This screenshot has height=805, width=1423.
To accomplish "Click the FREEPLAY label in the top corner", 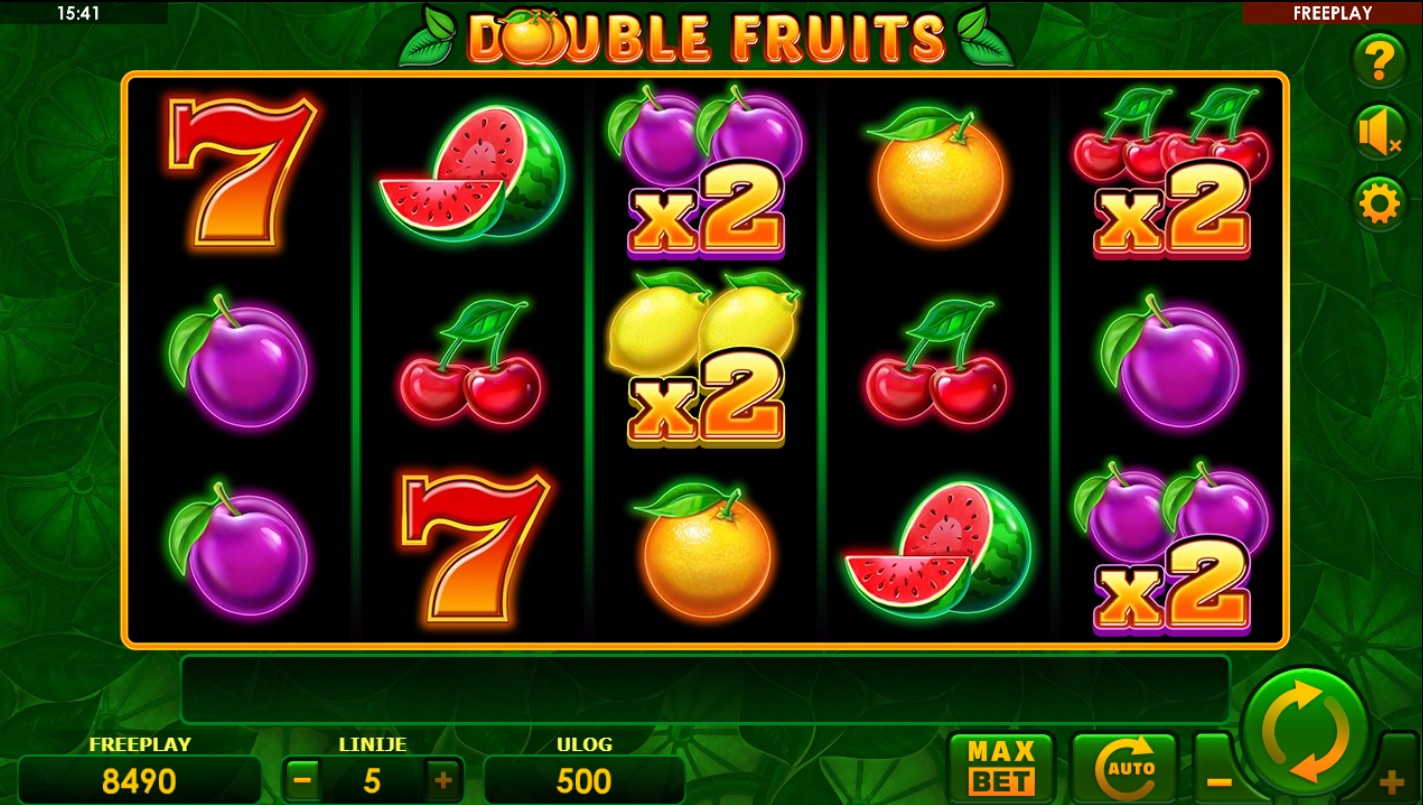I will [x=1332, y=13].
